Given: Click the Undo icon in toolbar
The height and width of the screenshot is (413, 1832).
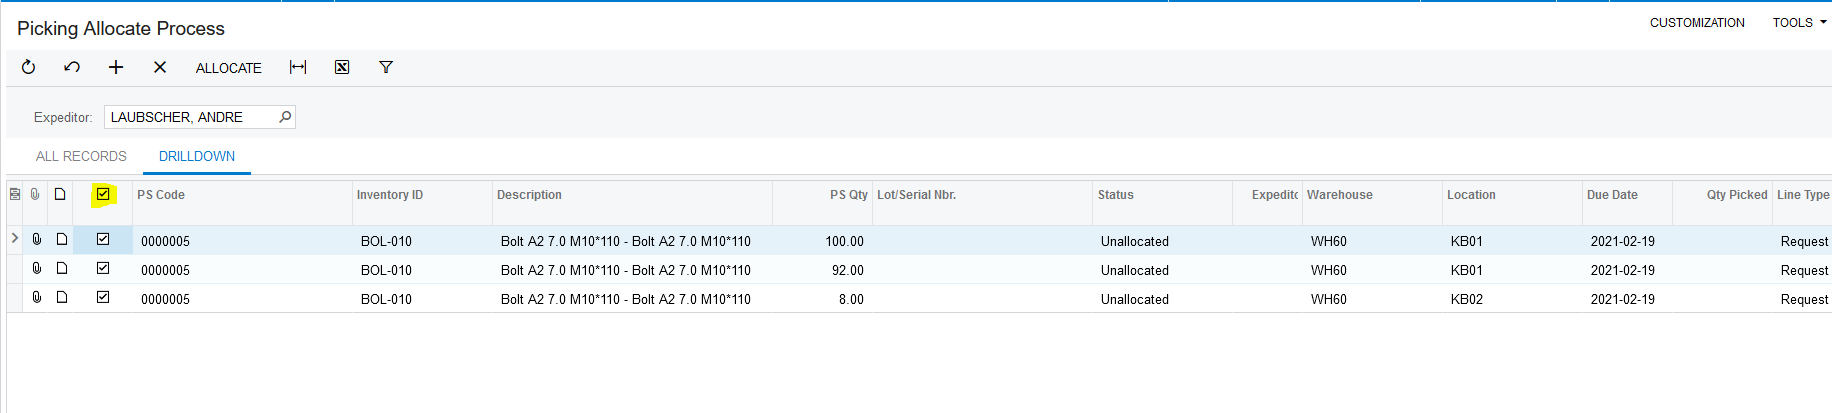Looking at the screenshot, I should click(x=72, y=67).
